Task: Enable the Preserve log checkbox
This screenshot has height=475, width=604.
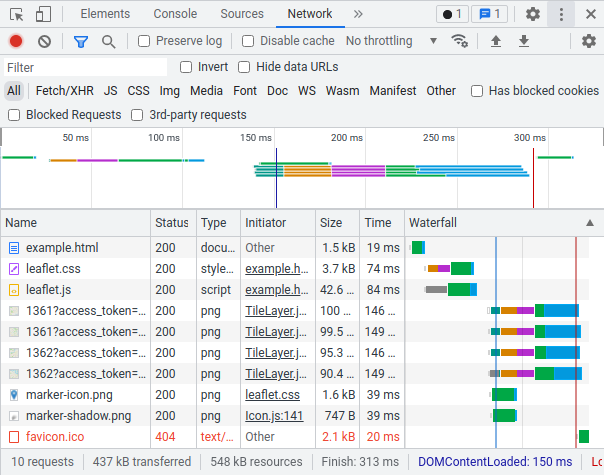Action: [x=144, y=41]
